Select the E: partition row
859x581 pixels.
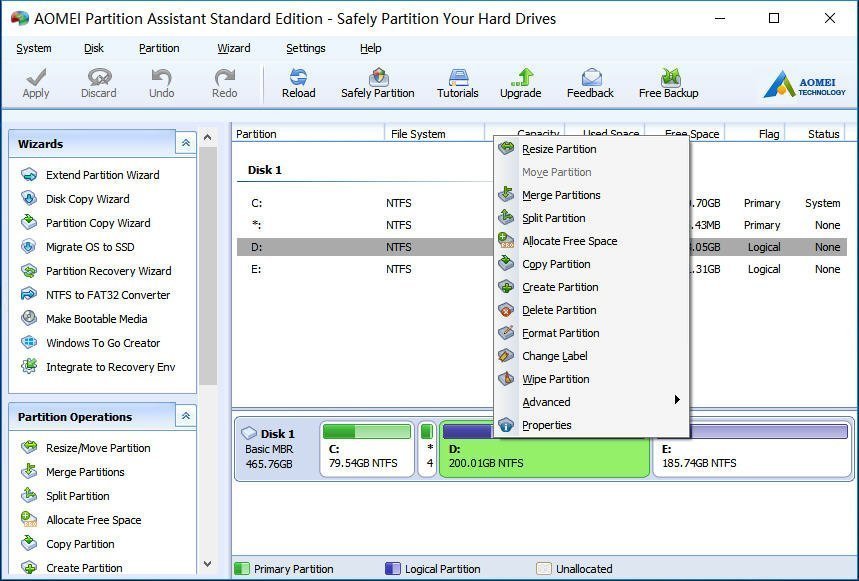pyautogui.click(x=542, y=269)
